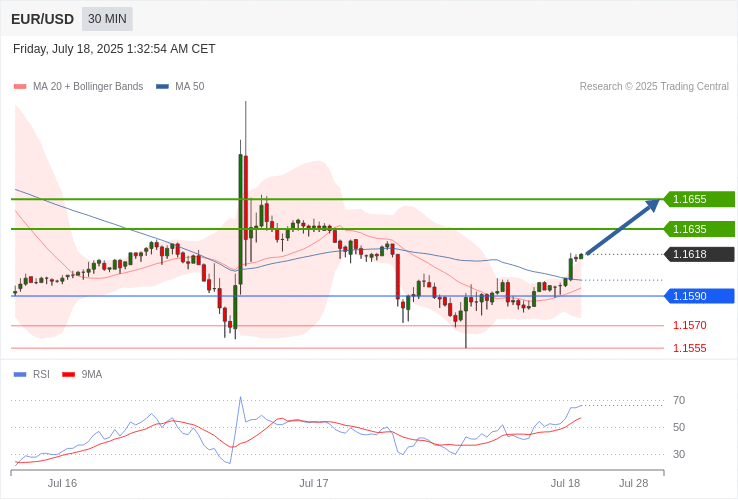Image resolution: width=738 pixels, height=500 pixels.
Task: Click the RSI legend label
Action: click(41, 375)
